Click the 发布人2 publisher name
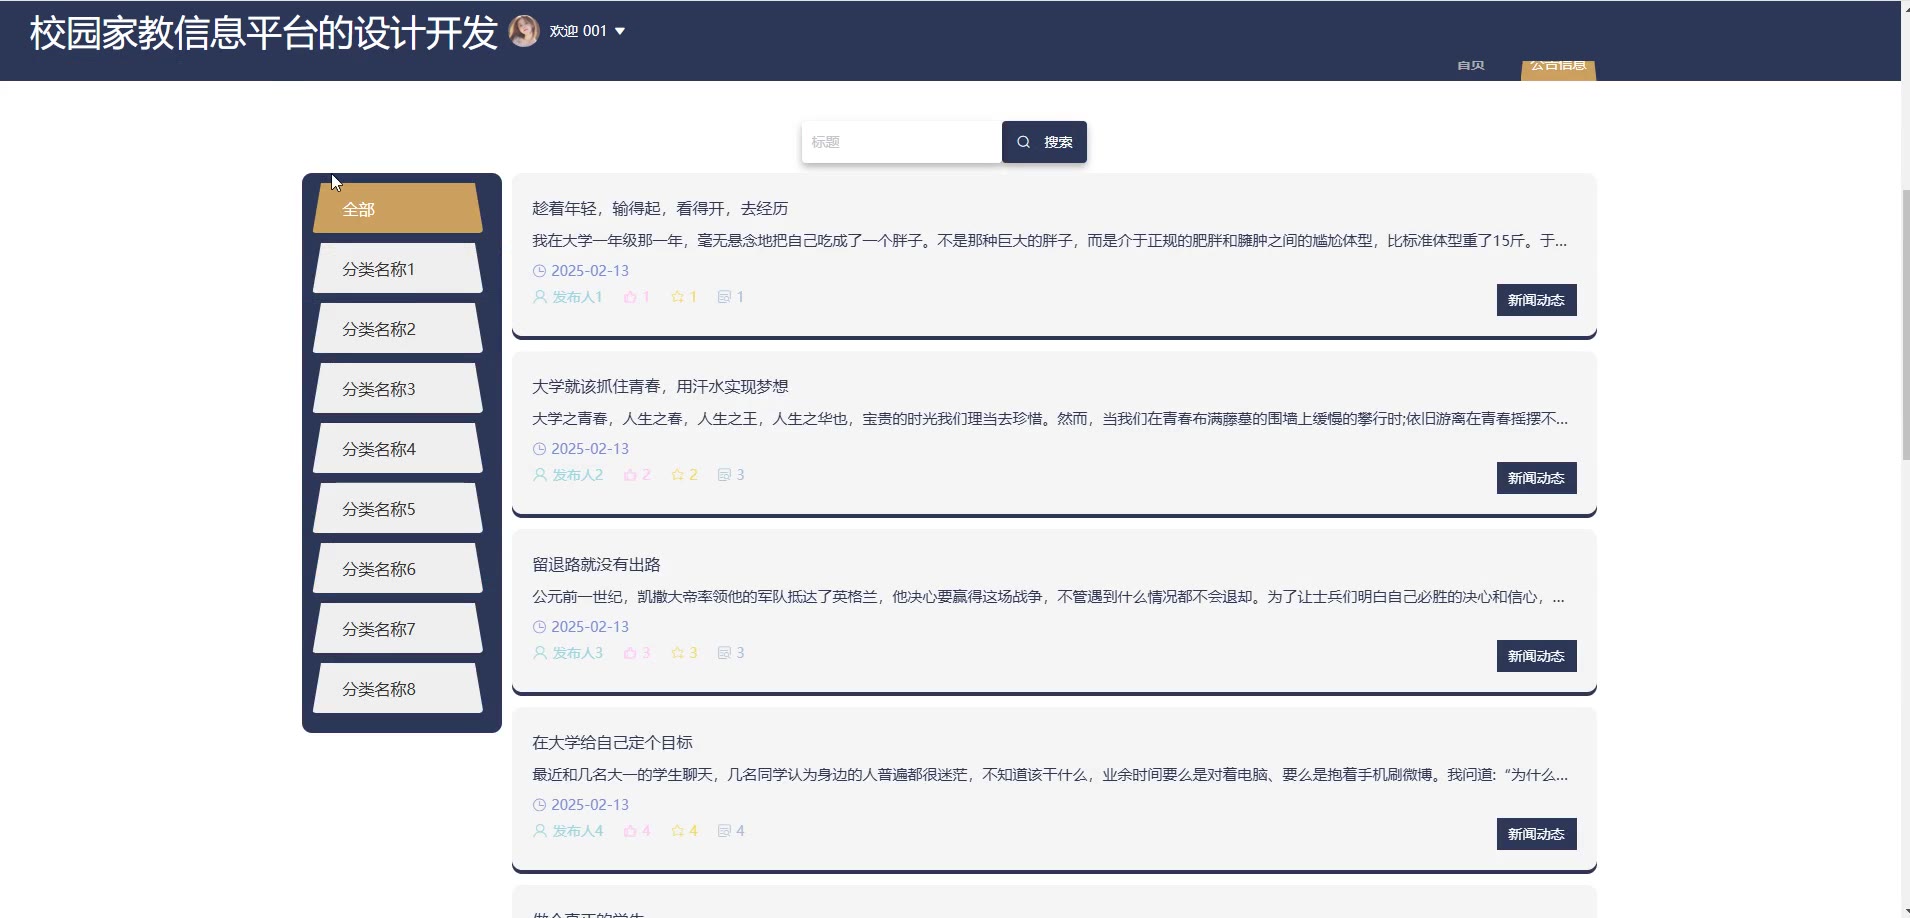1910x918 pixels. pyautogui.click(x=577, y=475)
